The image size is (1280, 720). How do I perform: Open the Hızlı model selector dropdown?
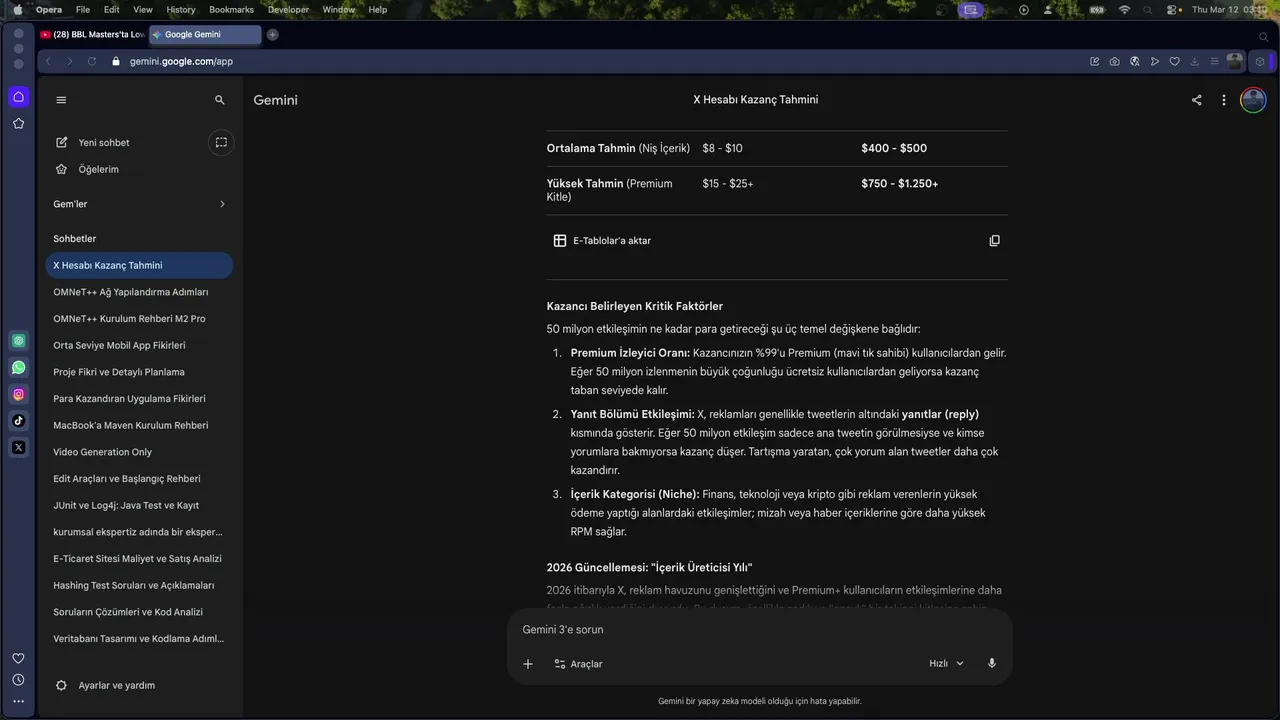click(946, 664)
